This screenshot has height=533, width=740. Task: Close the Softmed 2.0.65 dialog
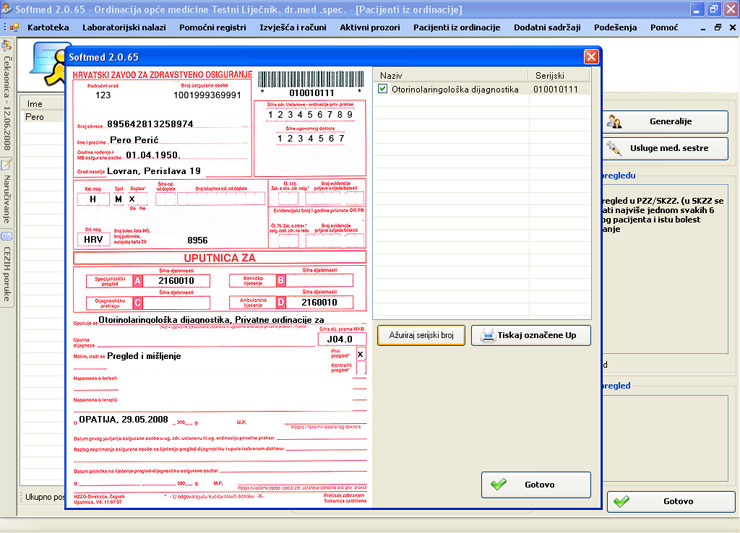(590, 57)
